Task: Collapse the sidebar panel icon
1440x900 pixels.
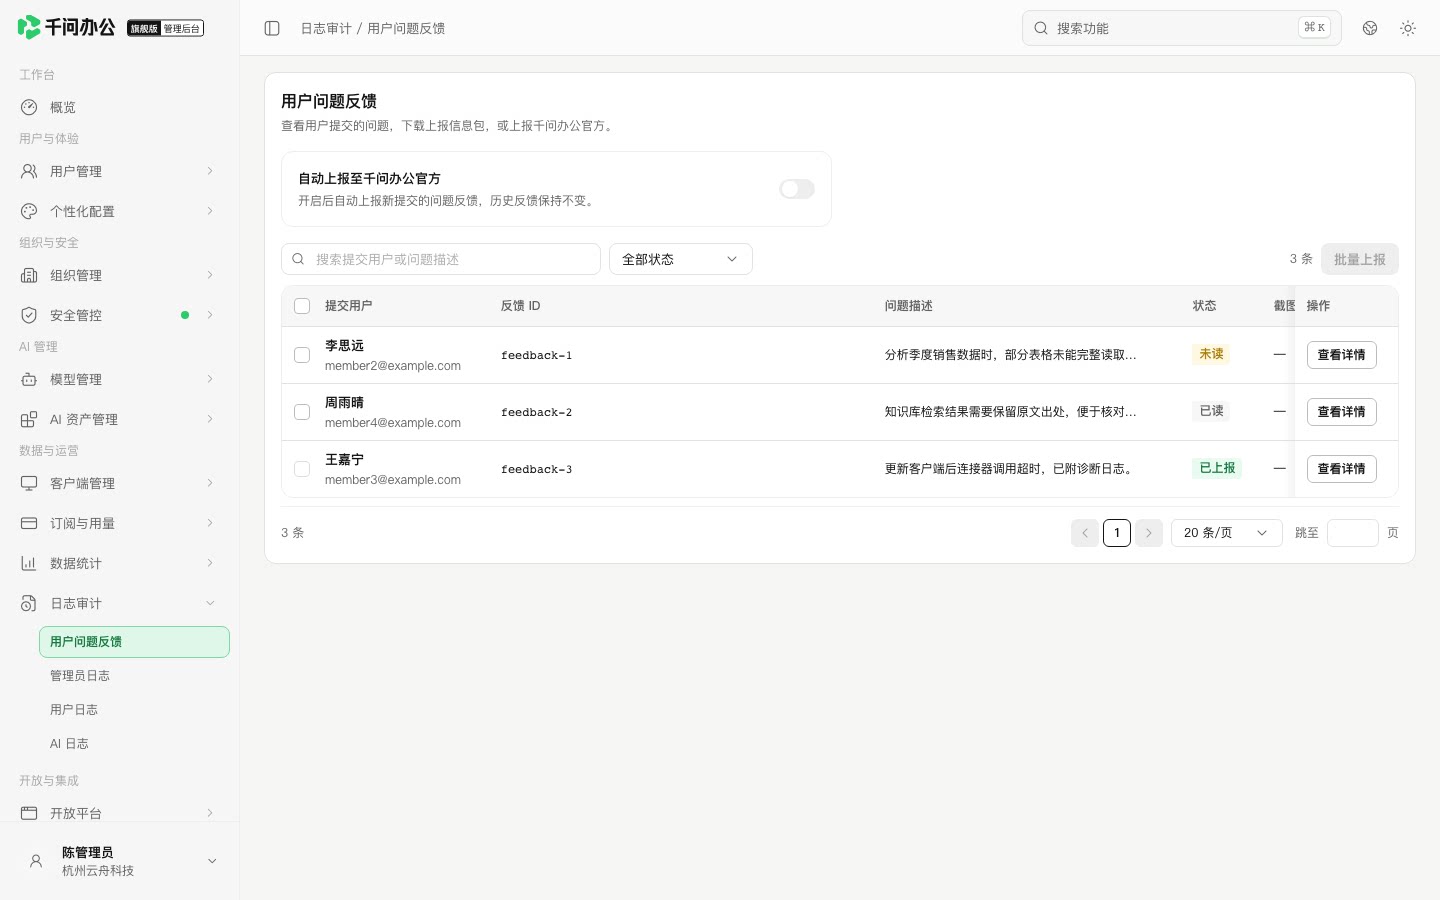Action: pos(272,28)
